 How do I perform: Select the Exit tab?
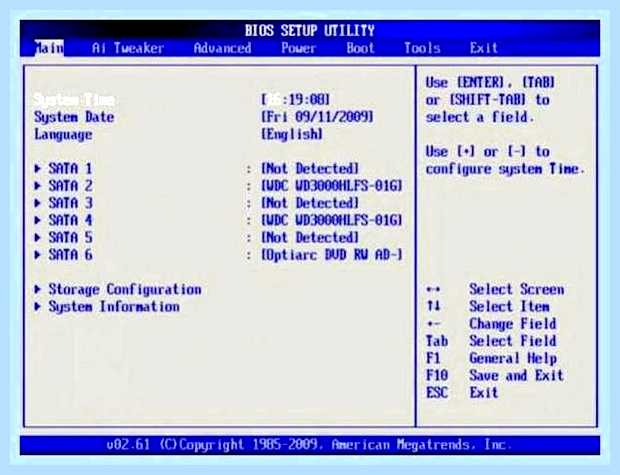(x=484, y=48)
